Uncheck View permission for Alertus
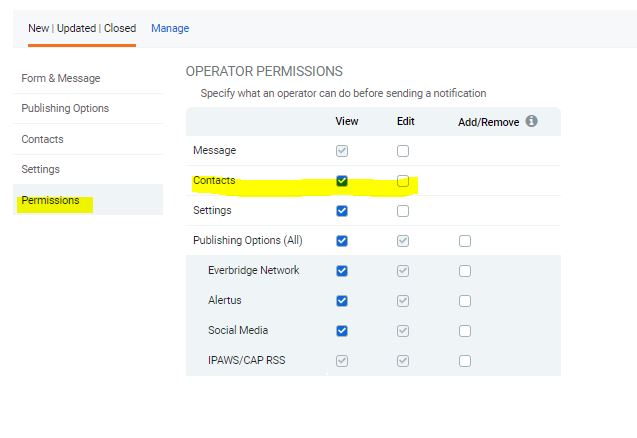The height and width of the screenshot is (438, 637). pos(342,301)
